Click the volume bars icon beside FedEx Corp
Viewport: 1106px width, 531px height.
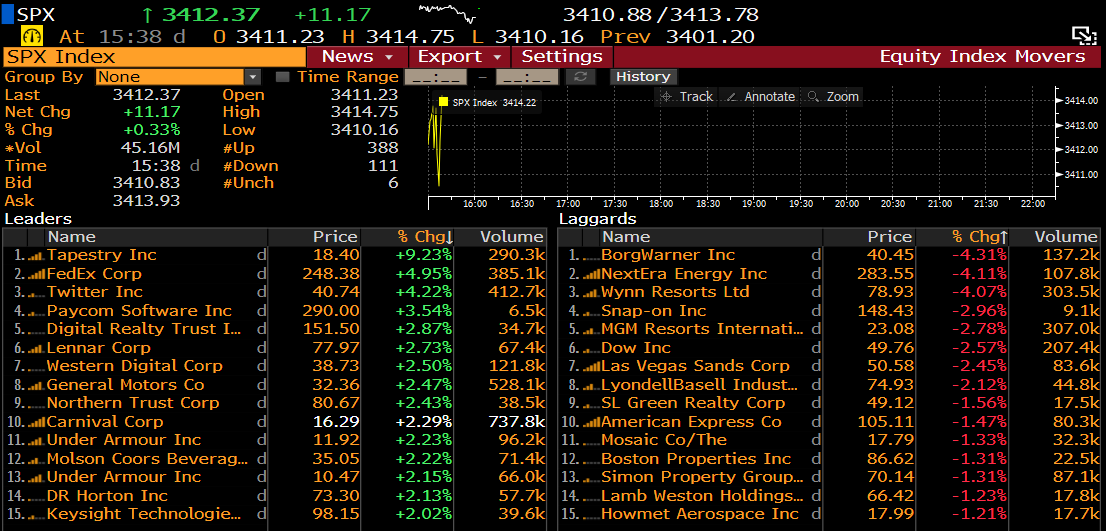tap(35, 274)
